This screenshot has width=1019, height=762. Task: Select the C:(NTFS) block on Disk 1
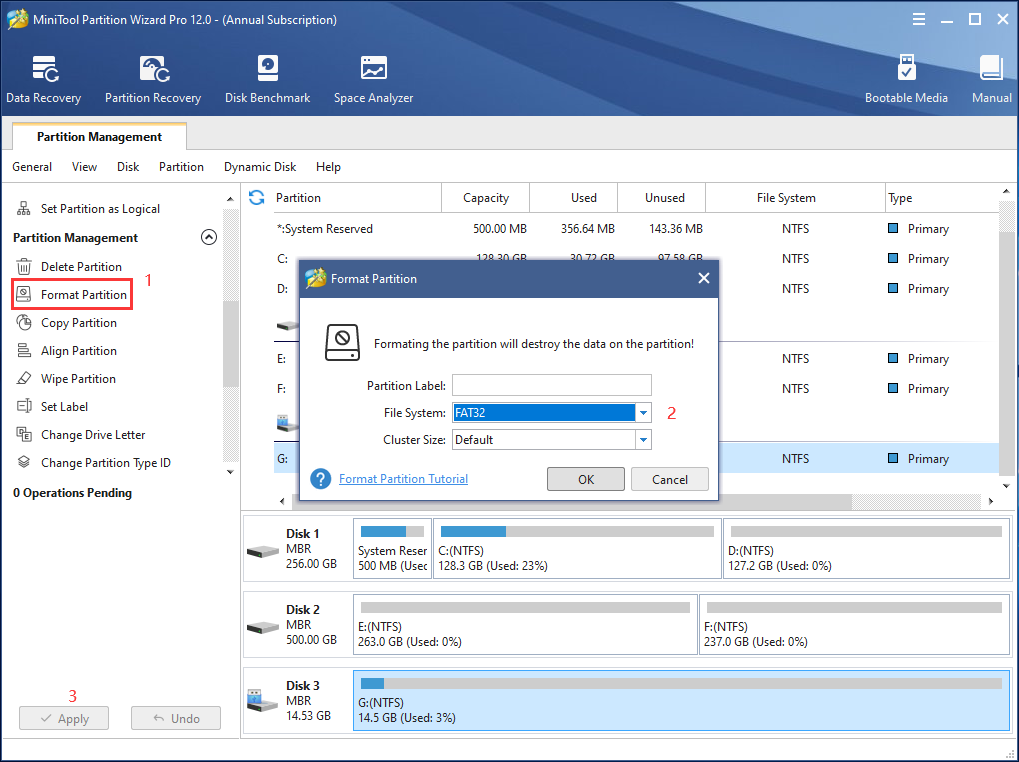[577, 548]
